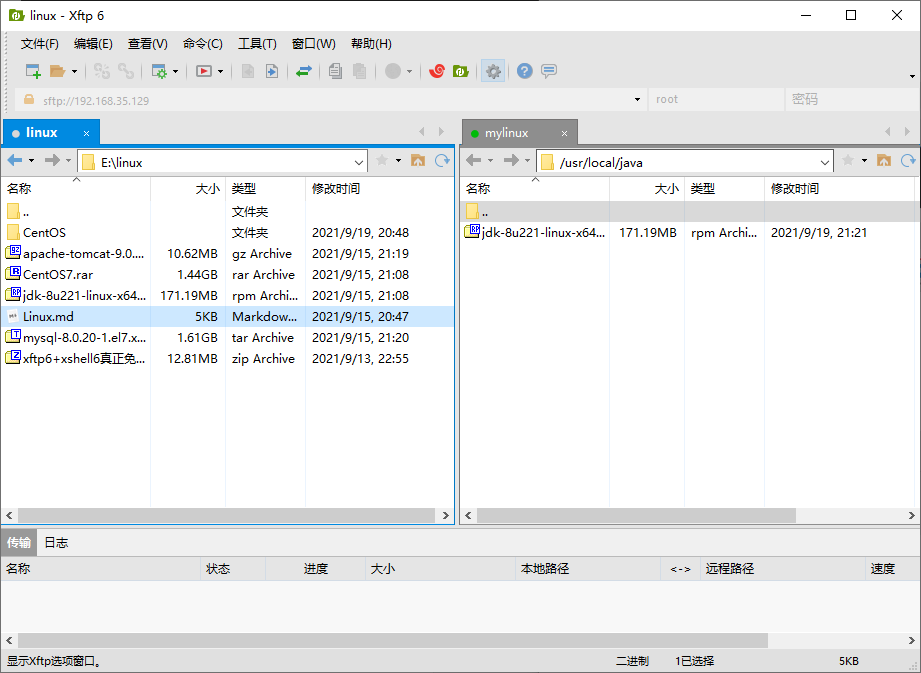Screen dimensions: 921x673
Task: Click the paste toolbar icon
Action: 359,71
